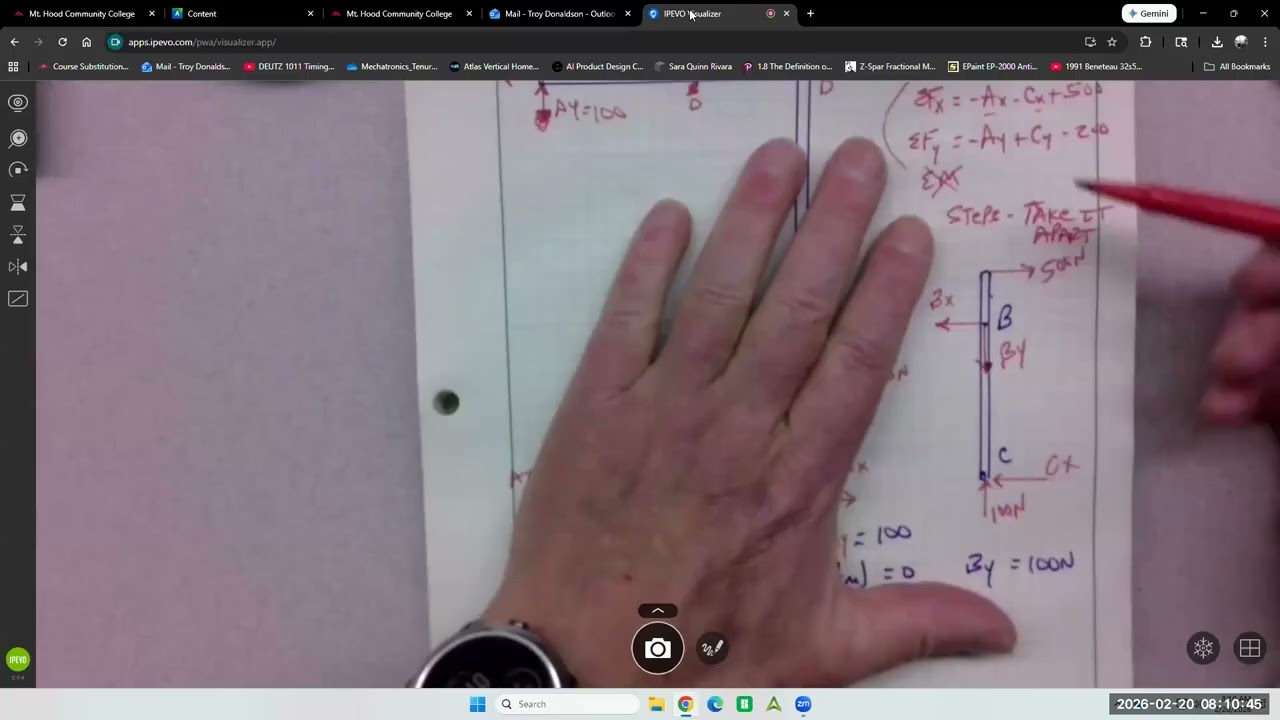Click the green IPEVO logo badge
This screenshot has width=1280, height=720.
click(18, 659)
